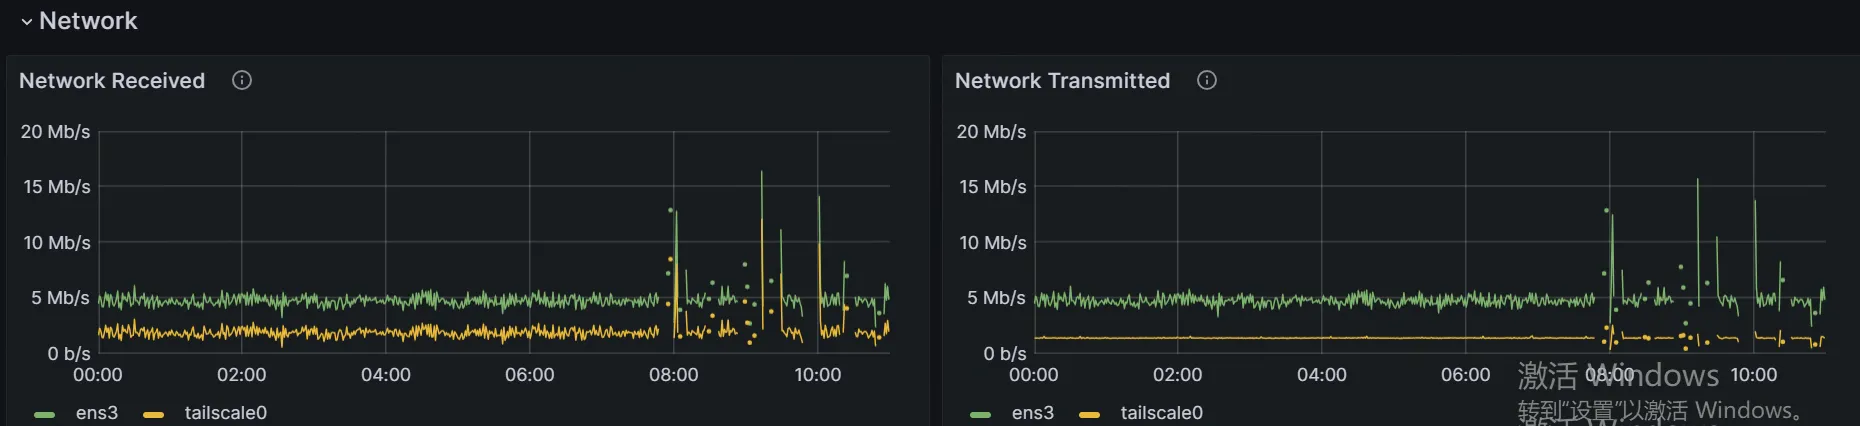Open the Network Received panel title menu
The width and height of the screenshot is (1860, 426).
pos(112,81)
